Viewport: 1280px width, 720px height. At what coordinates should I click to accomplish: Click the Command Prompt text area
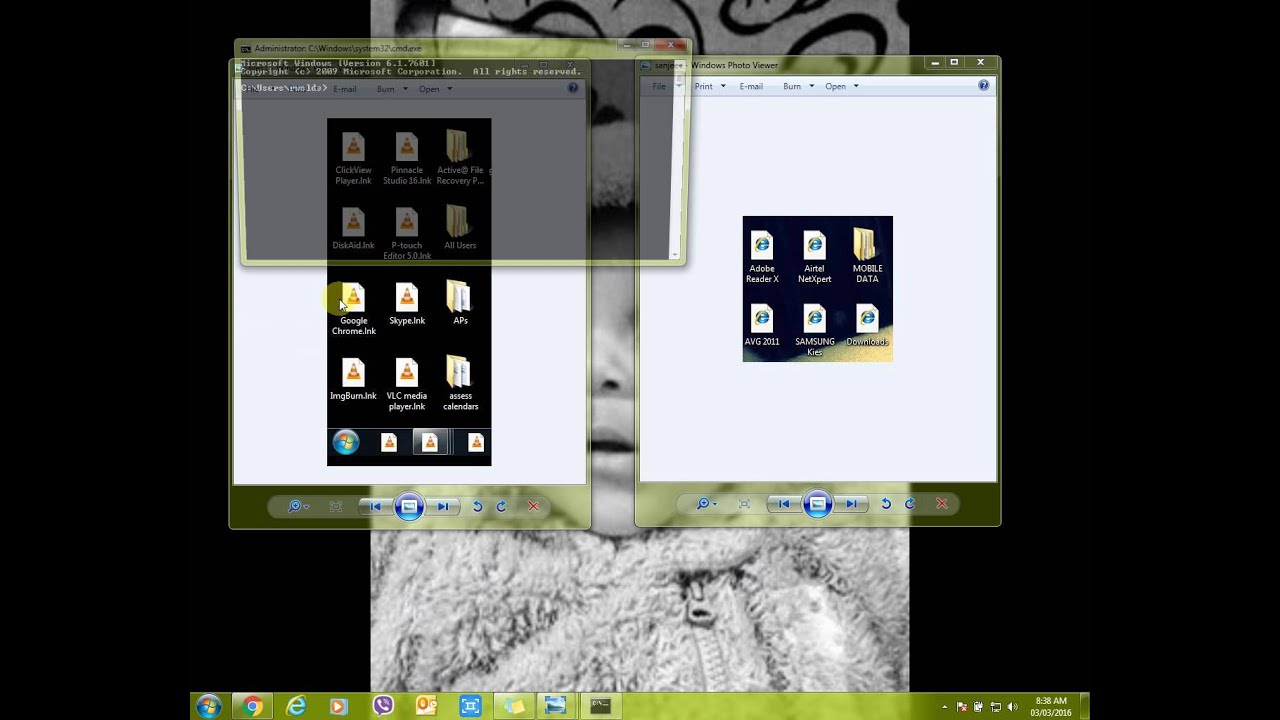[x=455, y=160]
